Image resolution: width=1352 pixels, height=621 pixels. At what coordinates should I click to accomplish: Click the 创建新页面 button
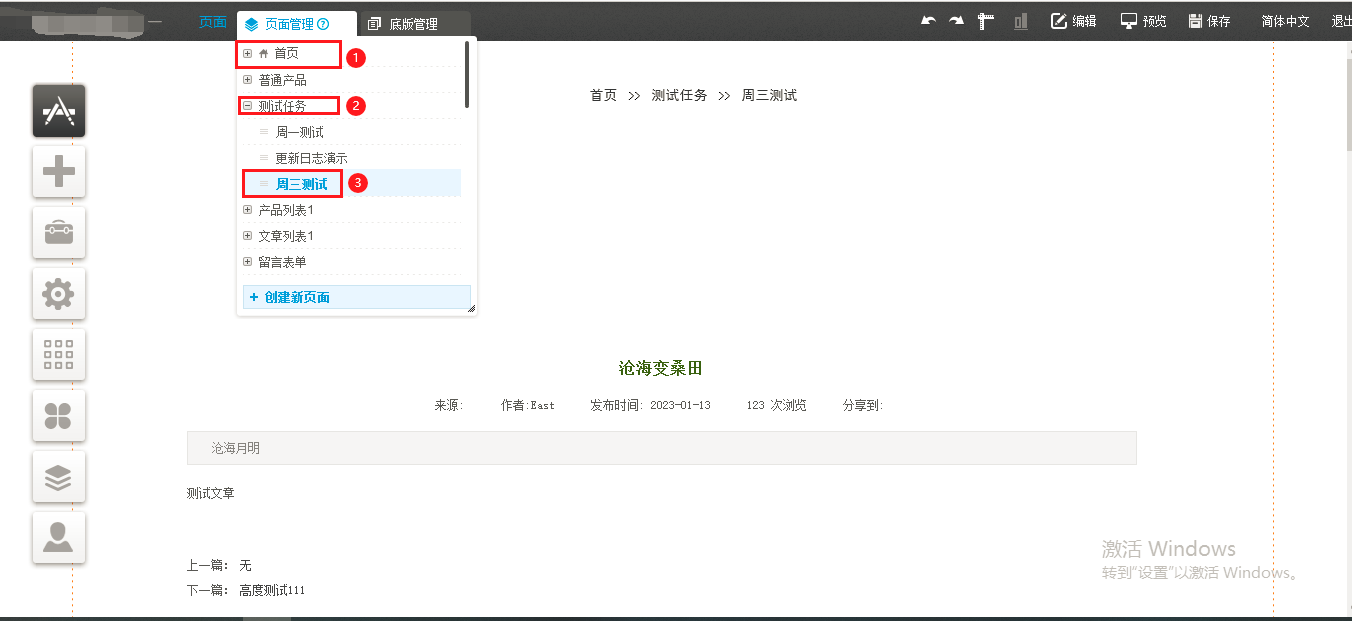tap(356, 297)
